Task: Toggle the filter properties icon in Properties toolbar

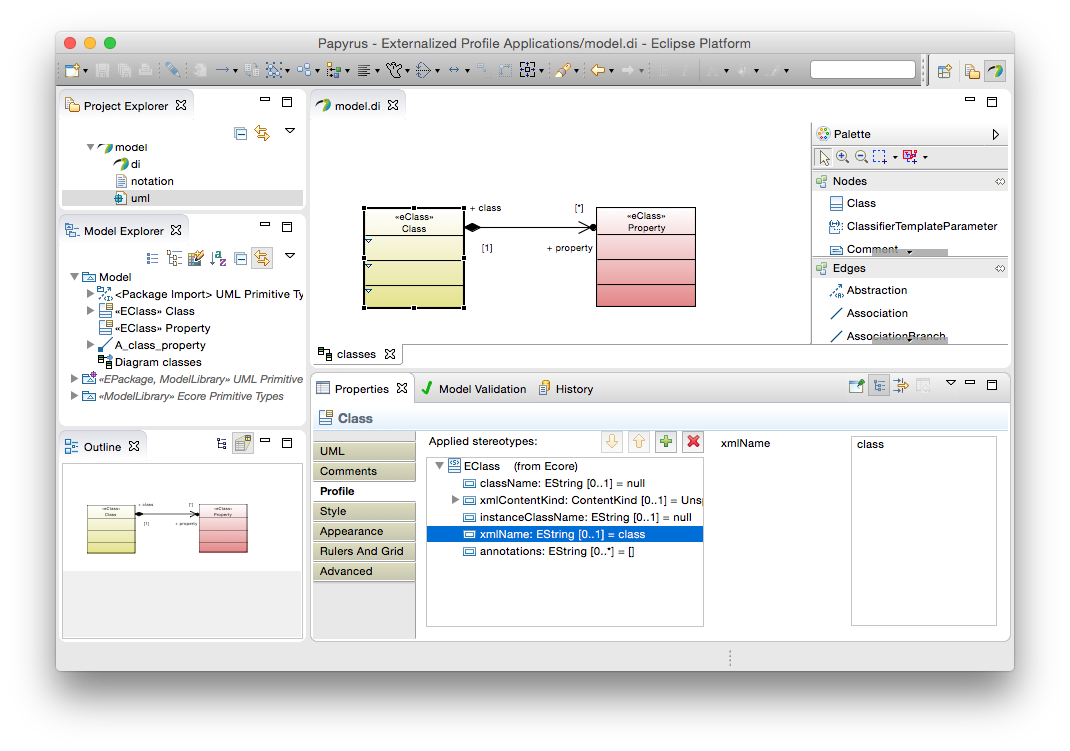Action: [x=901, y=386]
